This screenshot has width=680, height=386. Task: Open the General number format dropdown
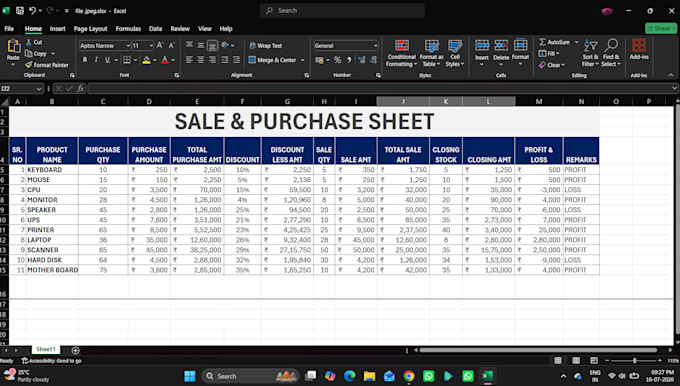coord(375,46)
